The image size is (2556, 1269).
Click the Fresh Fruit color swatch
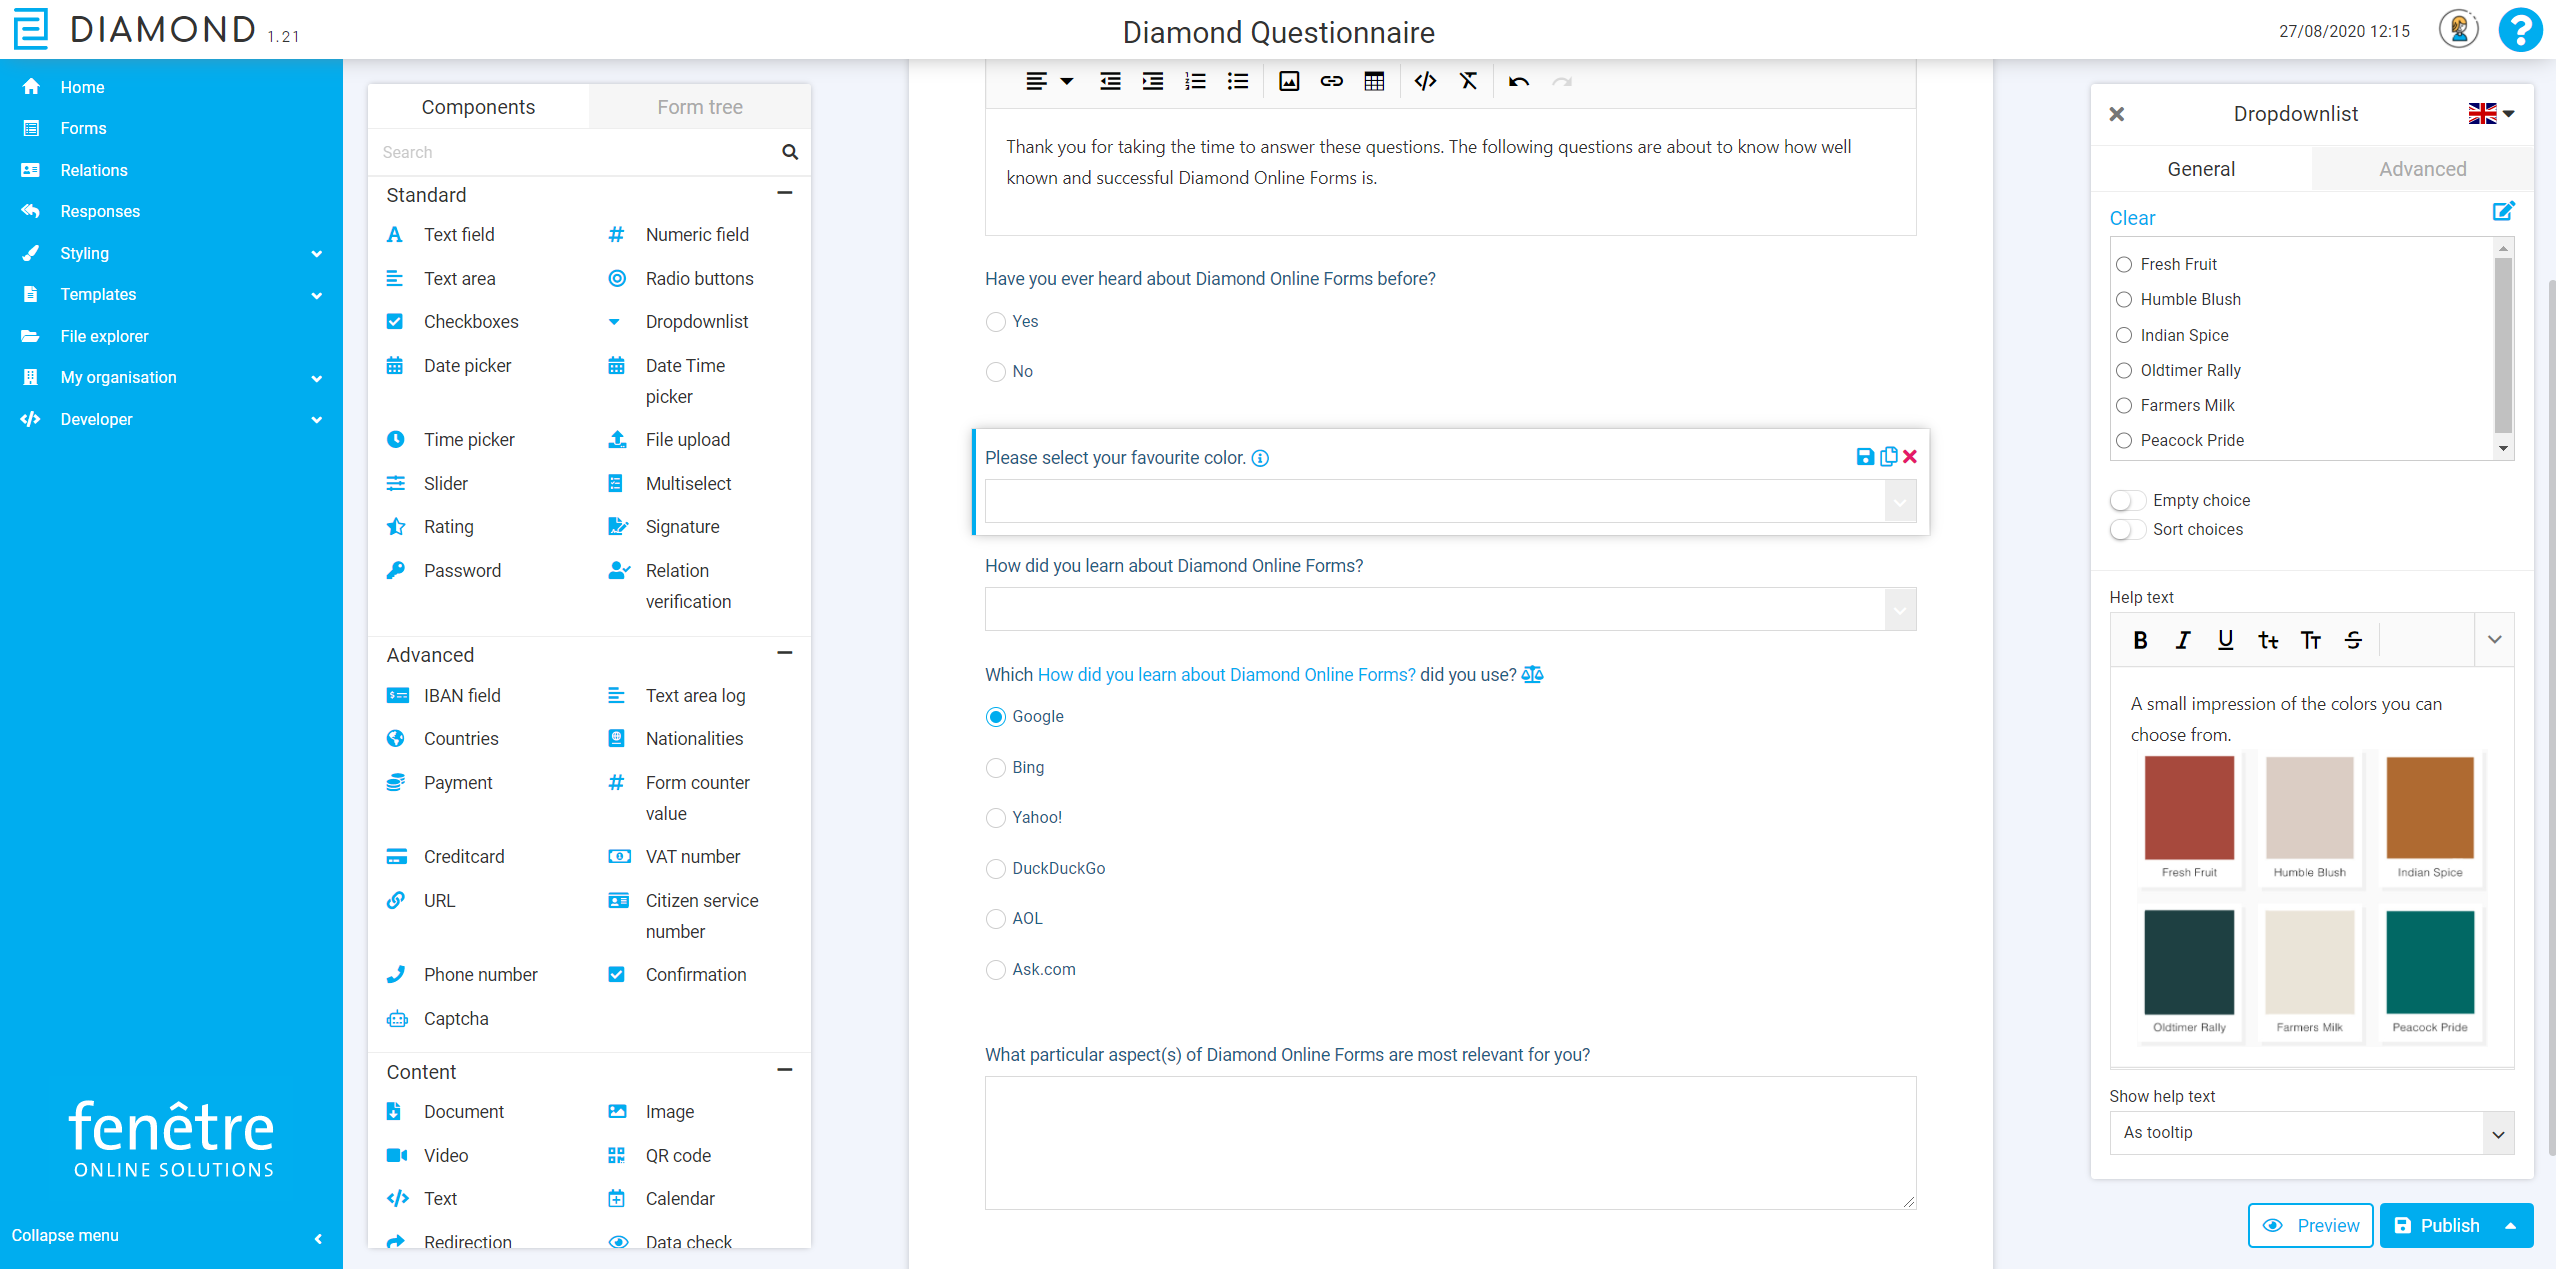[2188, 808]
